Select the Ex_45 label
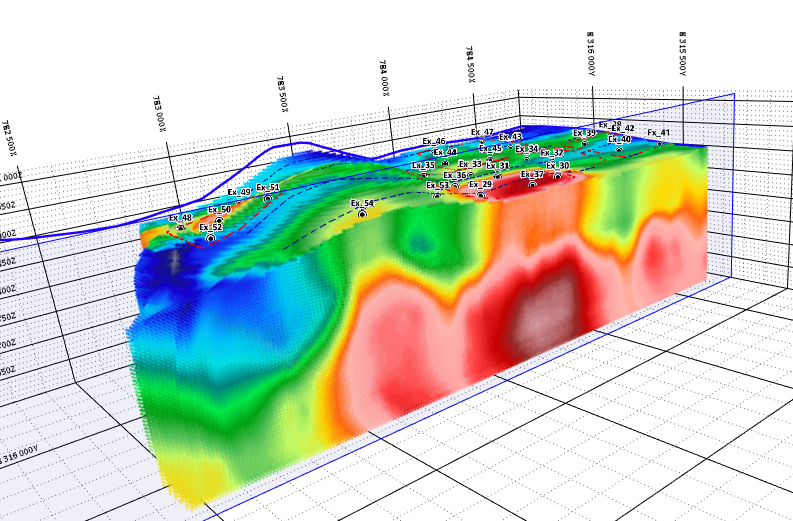The width and height of the screenshot is (793, 521). pos(491,148)
